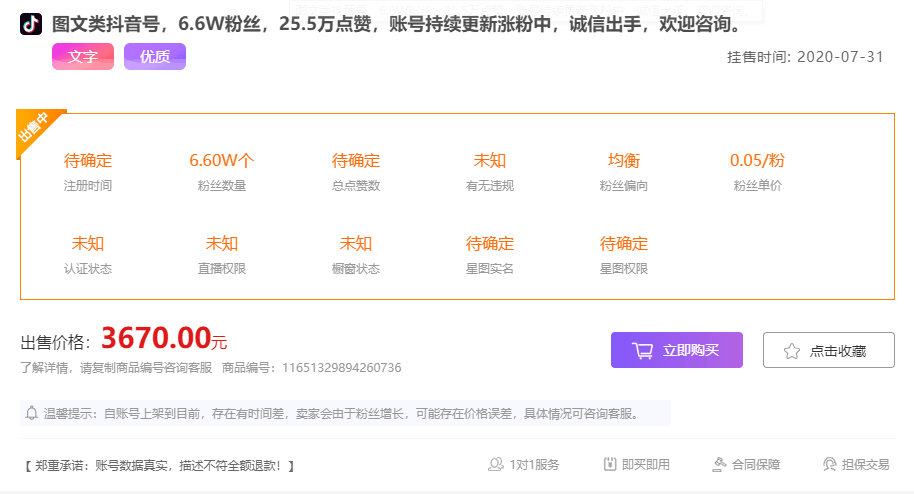Click the 出售价格 label
Viewport: 914px width, 494px height.
click(x=56, y=342)
